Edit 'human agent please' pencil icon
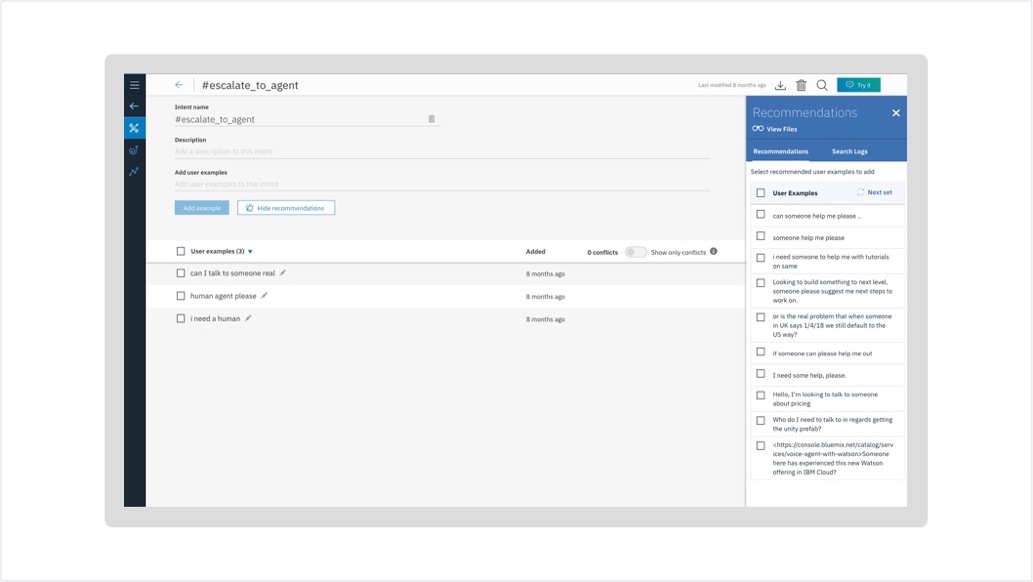Screen dimensions: 1033x582 click(x=264, y=296)
